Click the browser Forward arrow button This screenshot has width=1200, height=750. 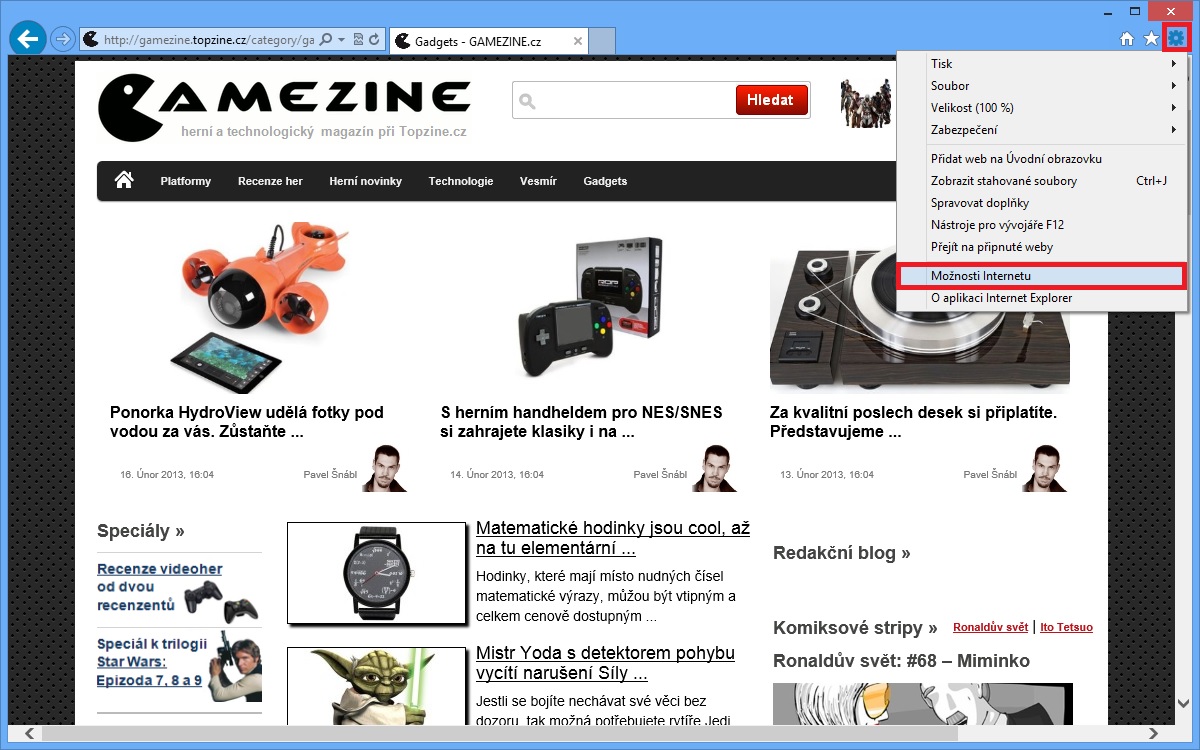coord(62,40)
